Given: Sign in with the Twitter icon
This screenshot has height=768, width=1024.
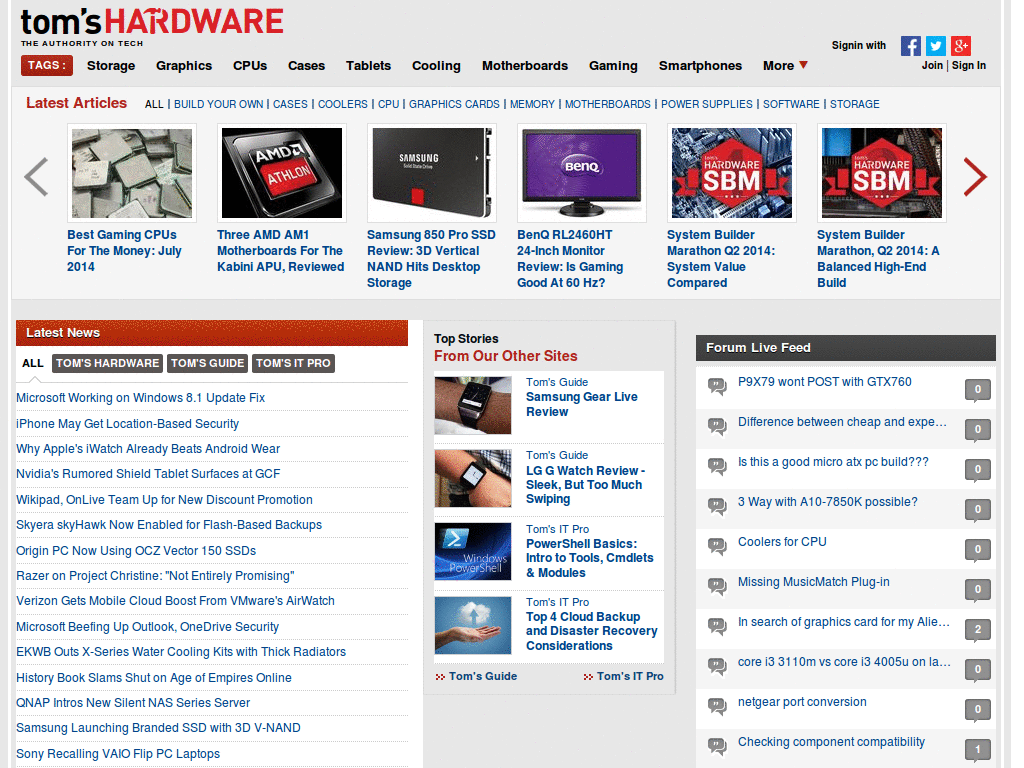Looking at the screenshot, I should [935, 45].
